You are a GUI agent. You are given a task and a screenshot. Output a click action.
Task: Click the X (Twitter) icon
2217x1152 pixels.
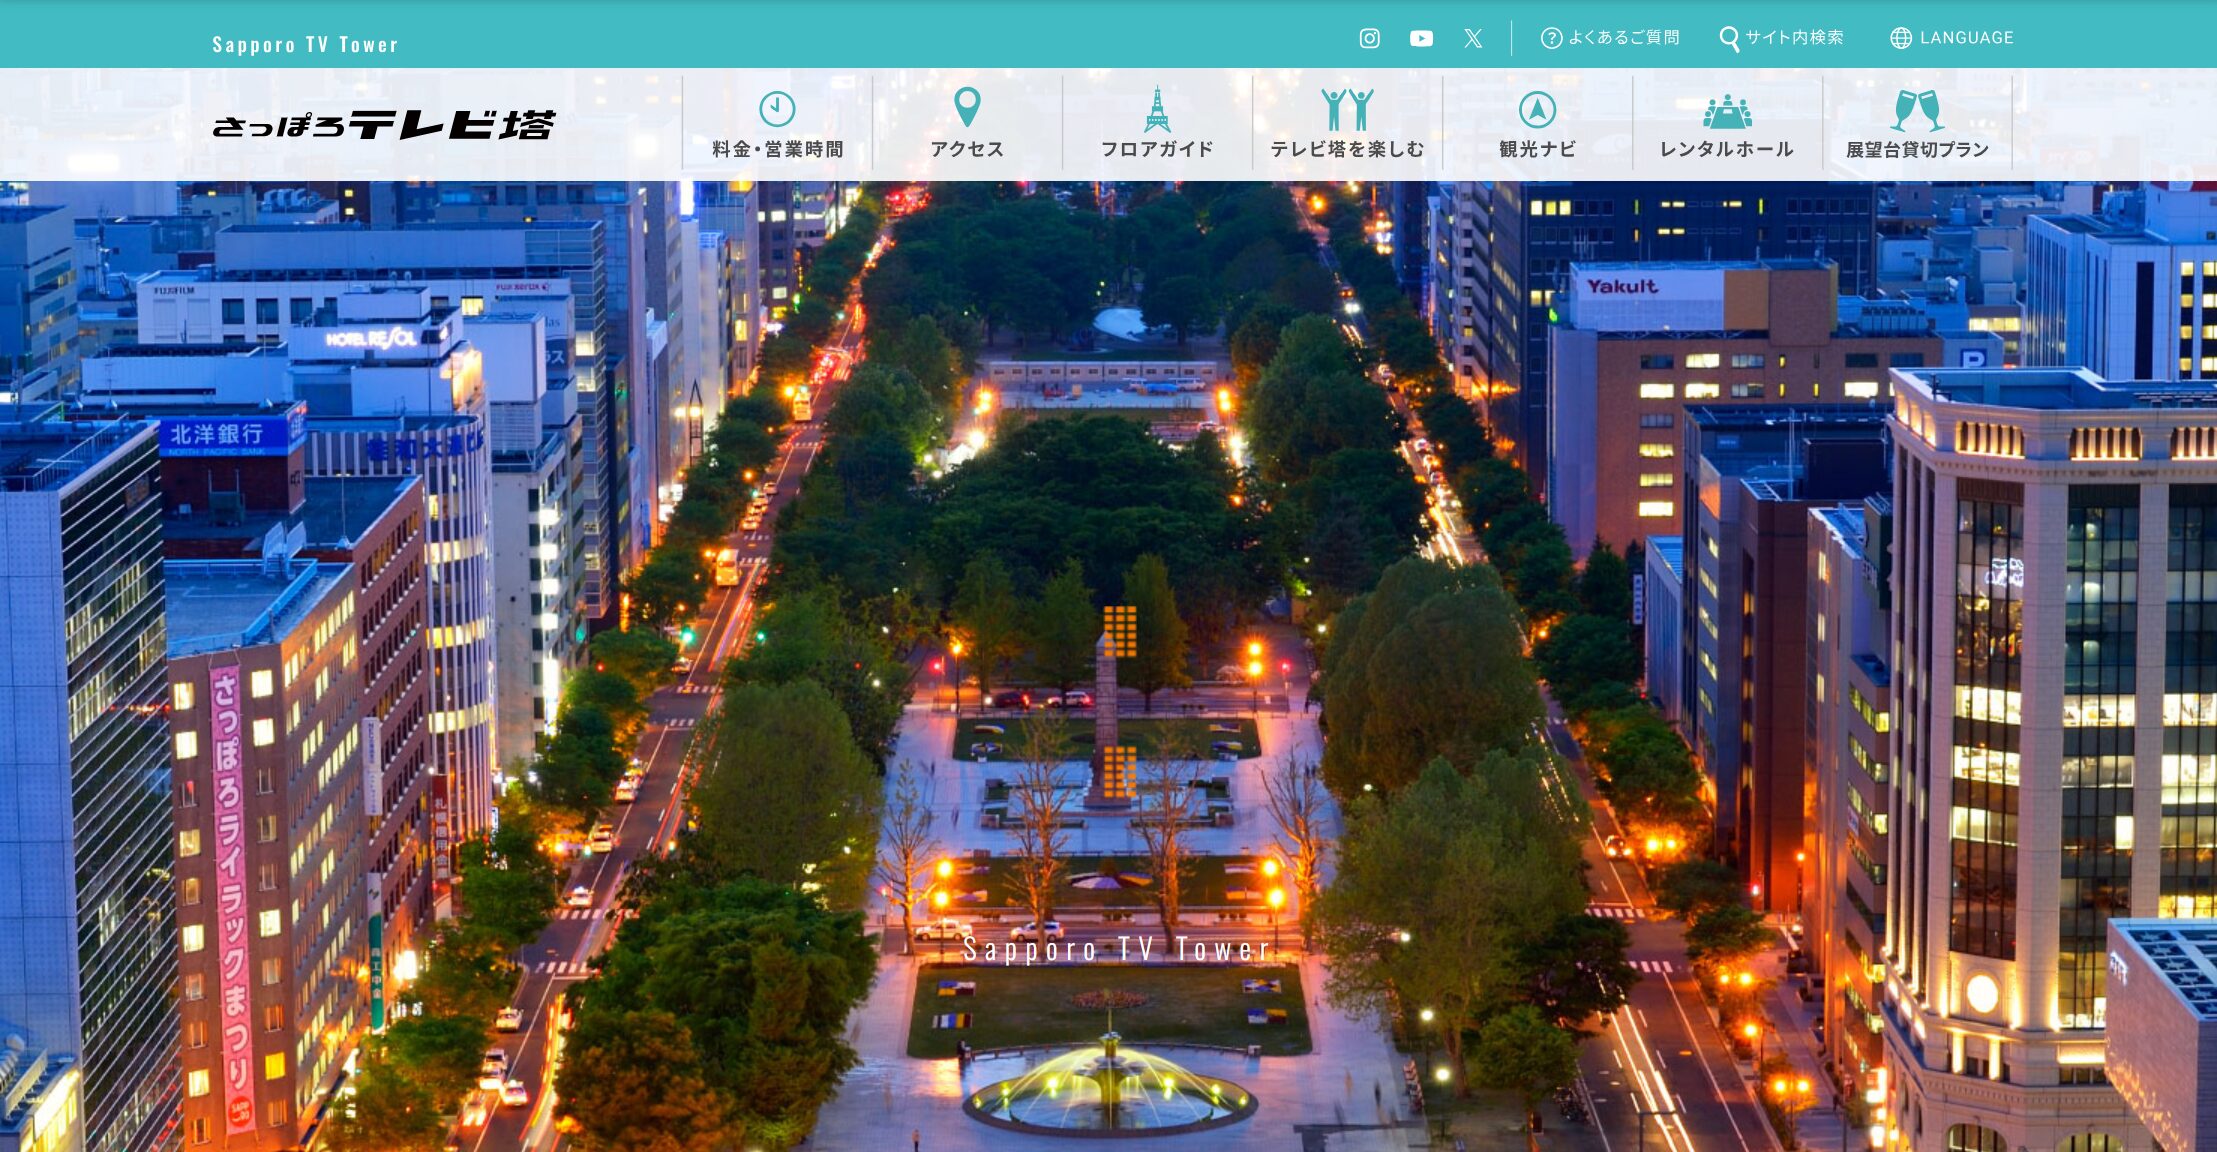click(x=1473, y=38)
